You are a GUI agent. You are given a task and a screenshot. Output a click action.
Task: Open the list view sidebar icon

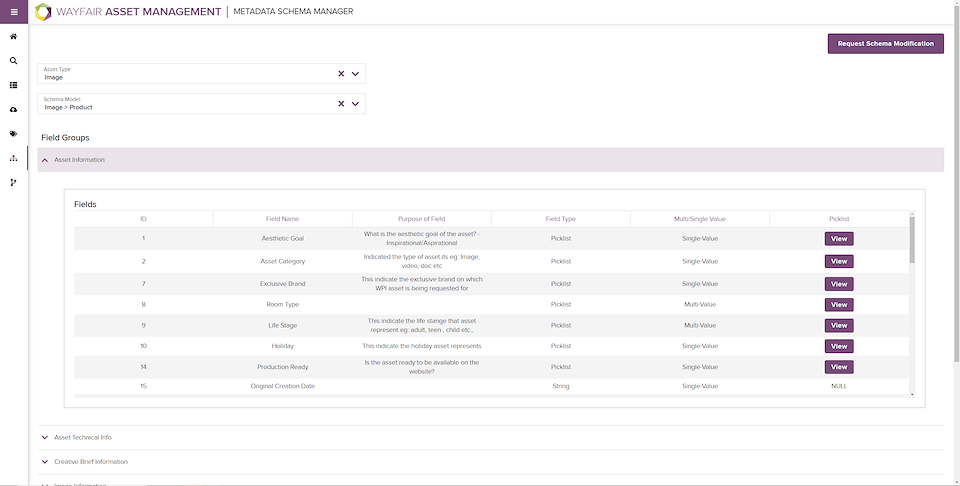pyautogui.click(x=13, y=85)
